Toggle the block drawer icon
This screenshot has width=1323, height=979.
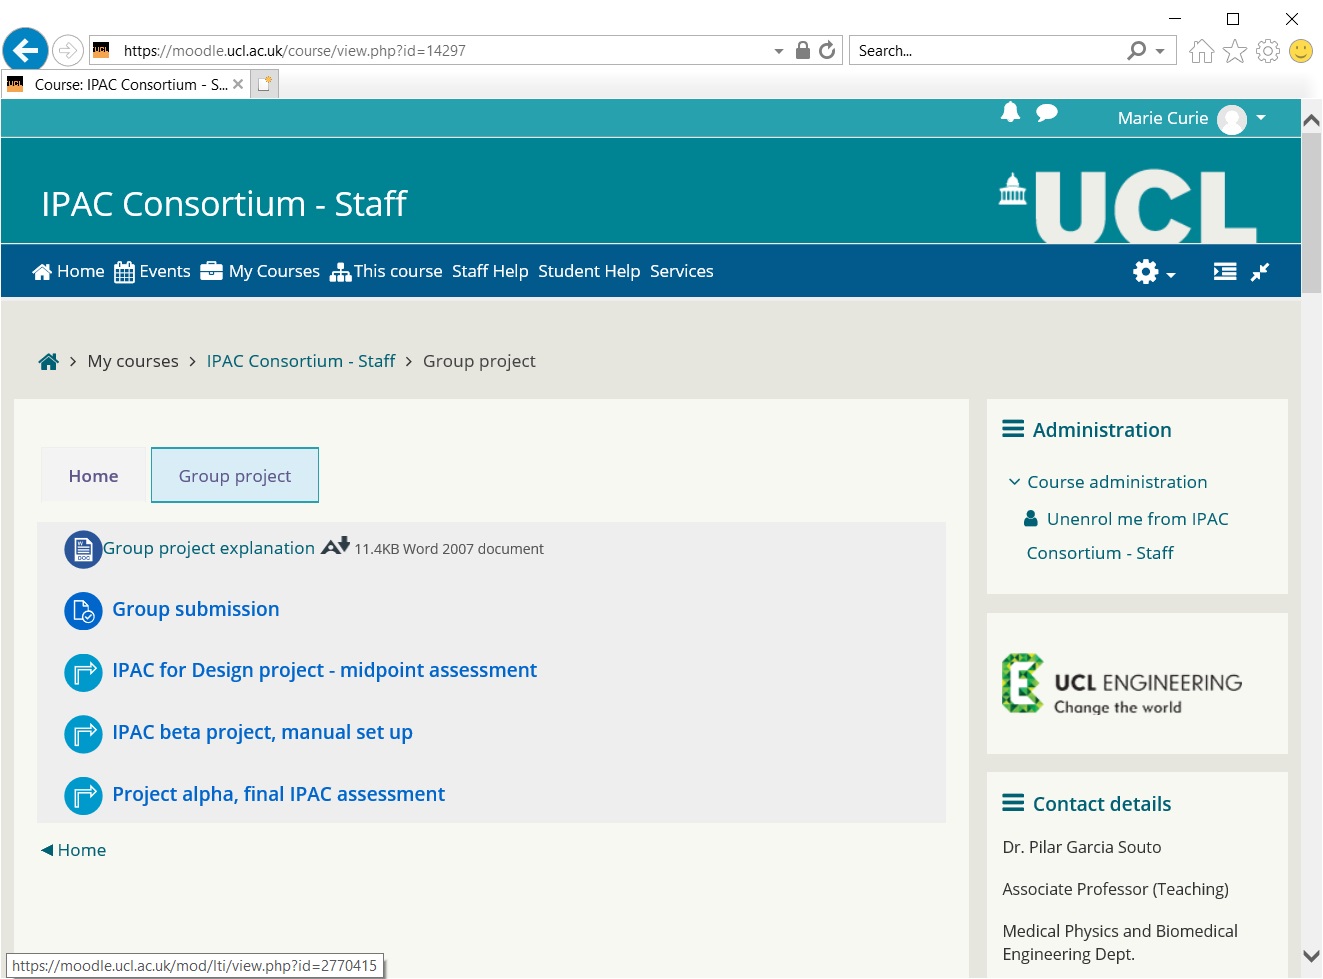1225,271
